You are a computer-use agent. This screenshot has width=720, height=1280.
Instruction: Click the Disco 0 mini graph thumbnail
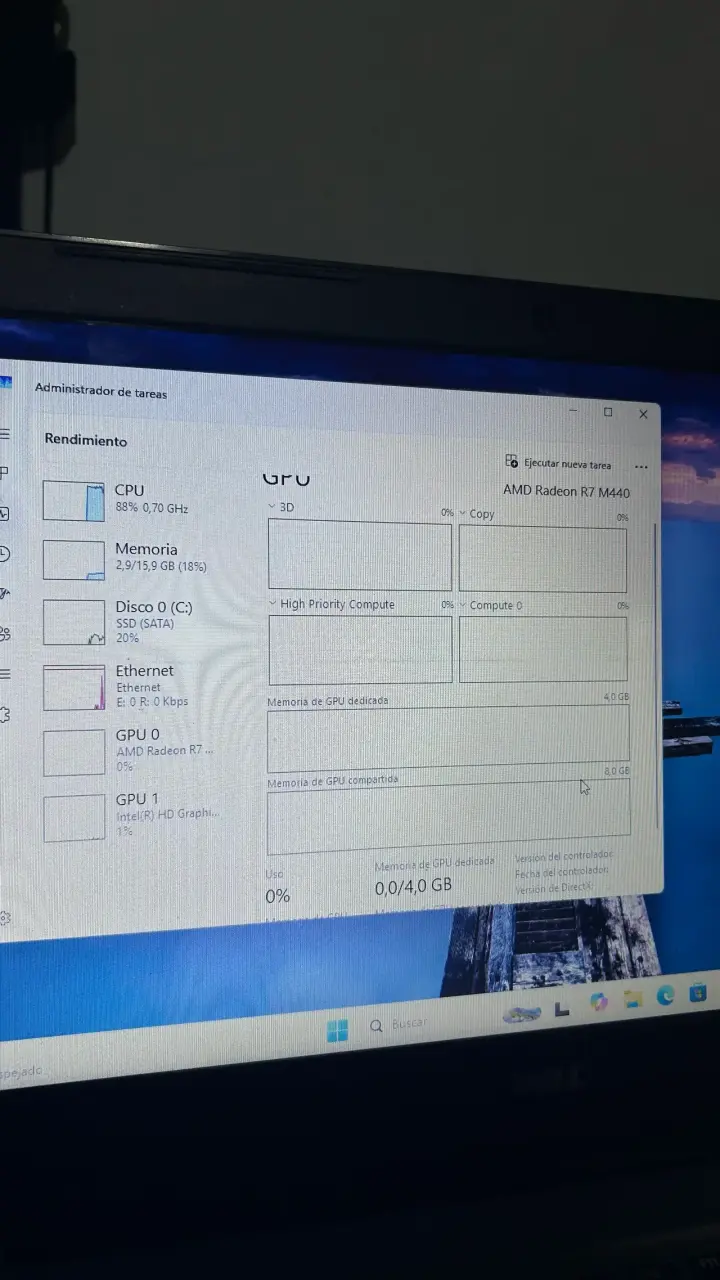pyautogui.click(x=73, y=622)
